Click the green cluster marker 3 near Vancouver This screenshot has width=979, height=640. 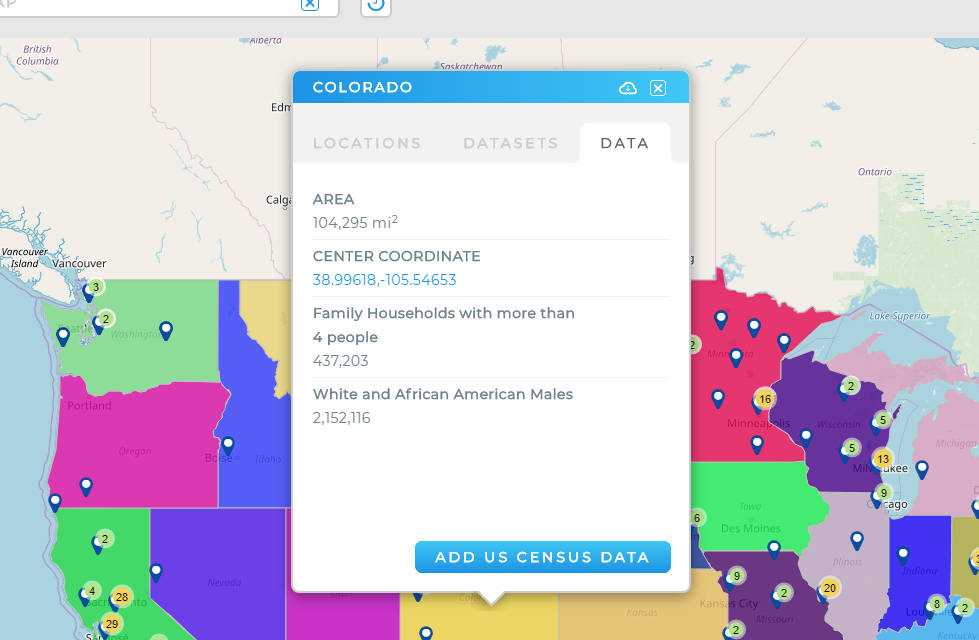(96, 287)
